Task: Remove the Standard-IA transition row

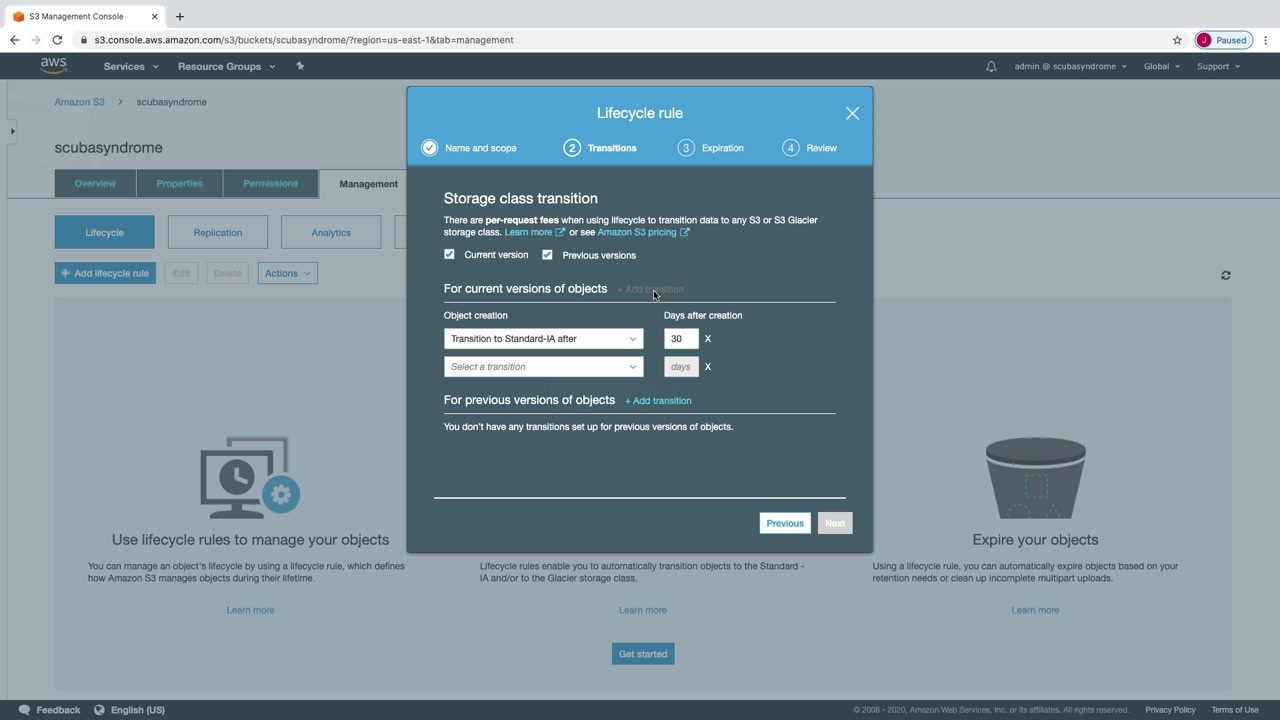Action: (707, 339)
